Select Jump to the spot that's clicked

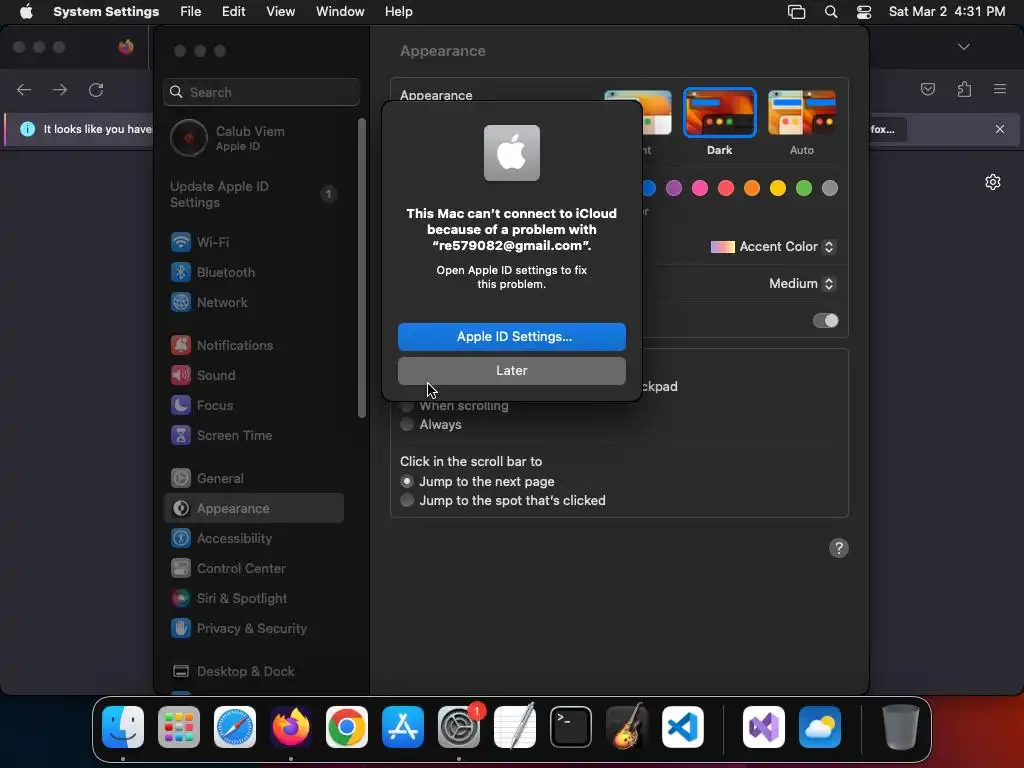tap(407, 500)
